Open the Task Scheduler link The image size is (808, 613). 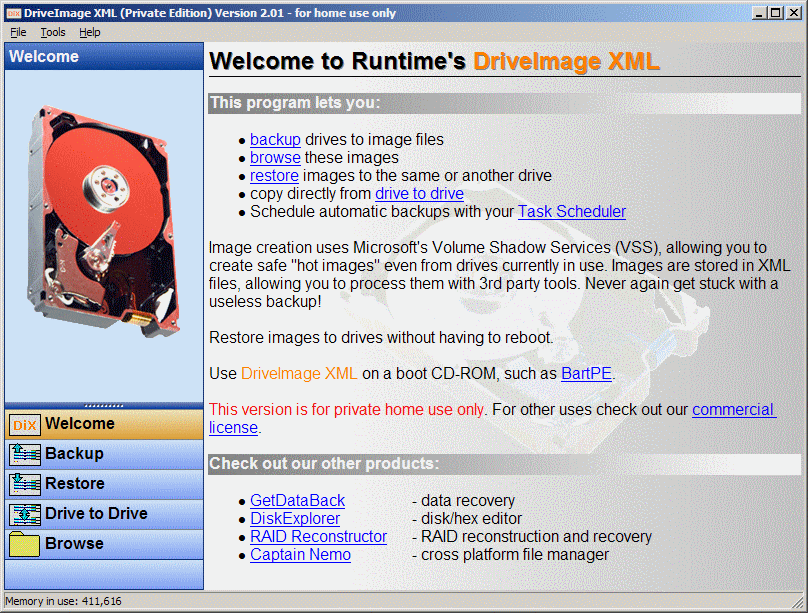click(571, 212)
